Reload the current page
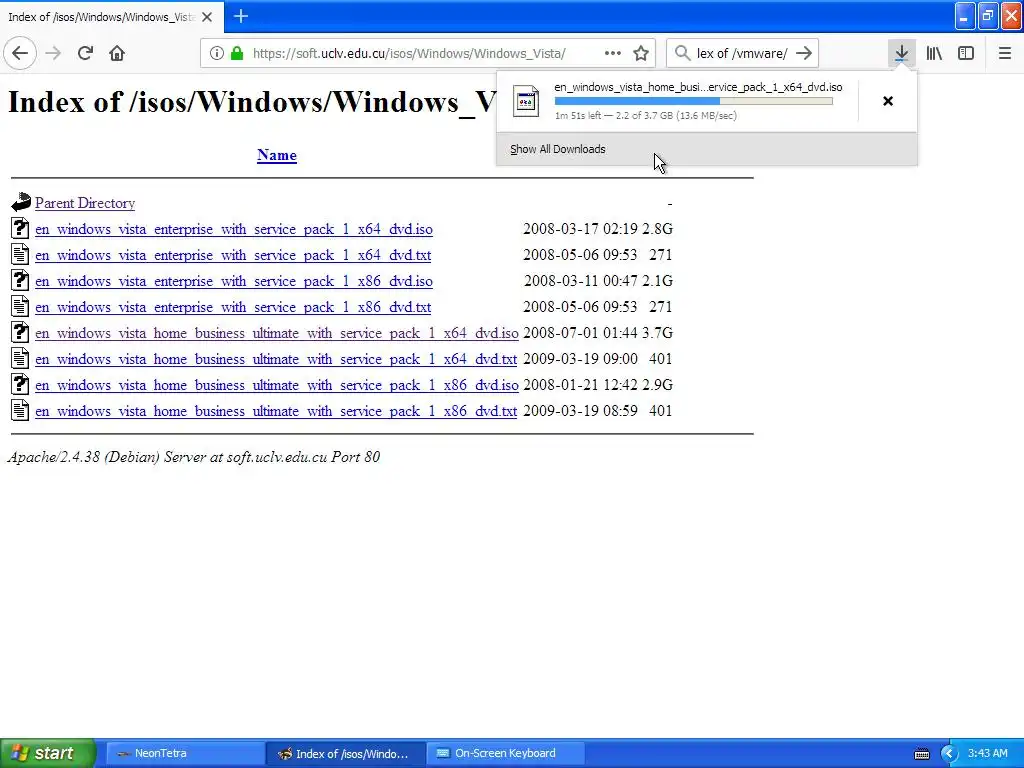The image size is (1024, 768). (x=85, y=53)
